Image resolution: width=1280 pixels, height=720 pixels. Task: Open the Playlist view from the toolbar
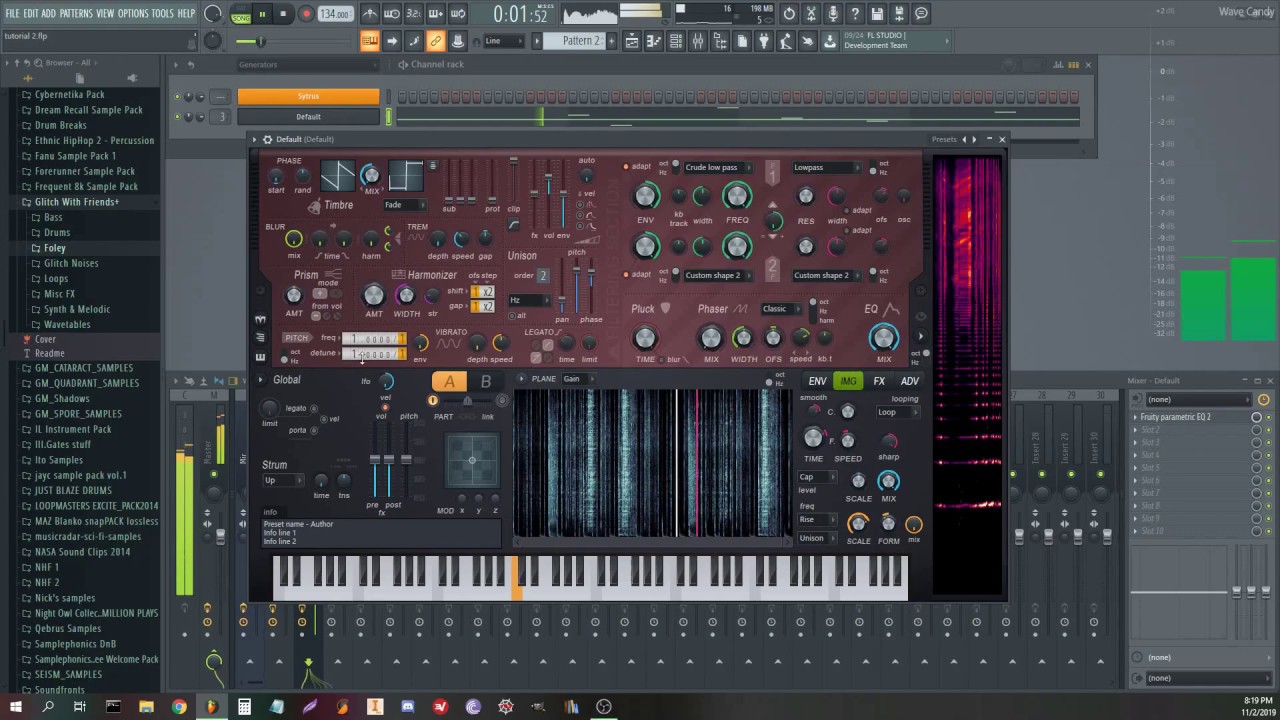[x=632, y=41]
